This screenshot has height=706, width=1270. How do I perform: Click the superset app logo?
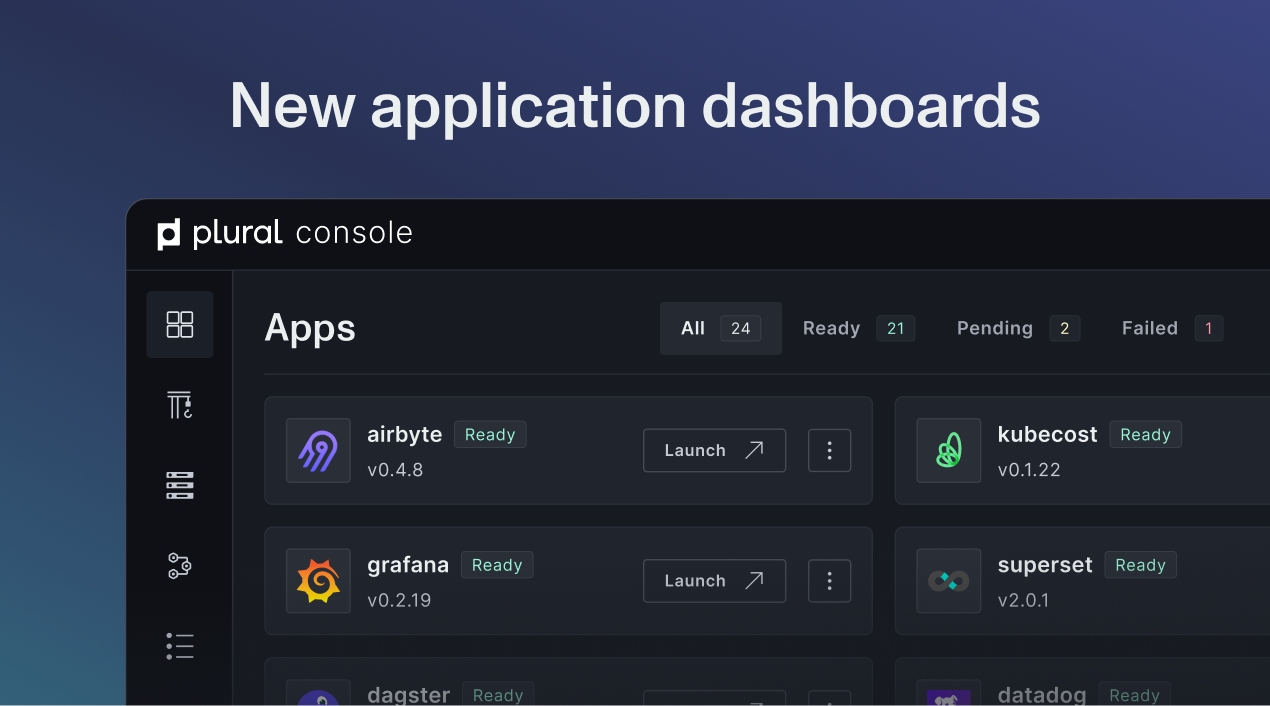click(949, 581)
